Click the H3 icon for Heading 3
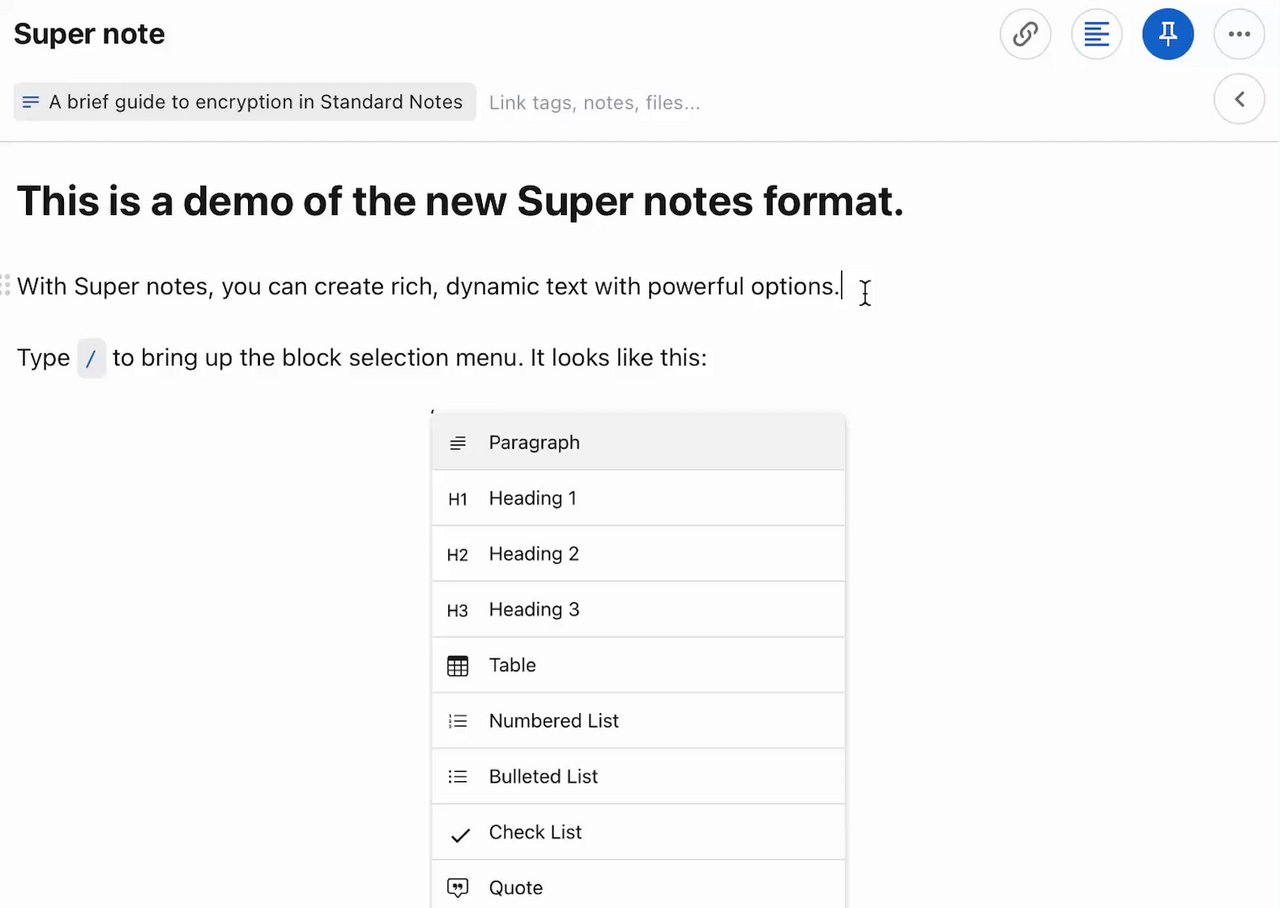The width and height of the screenshot is (1280, 908). click(457, 611)
